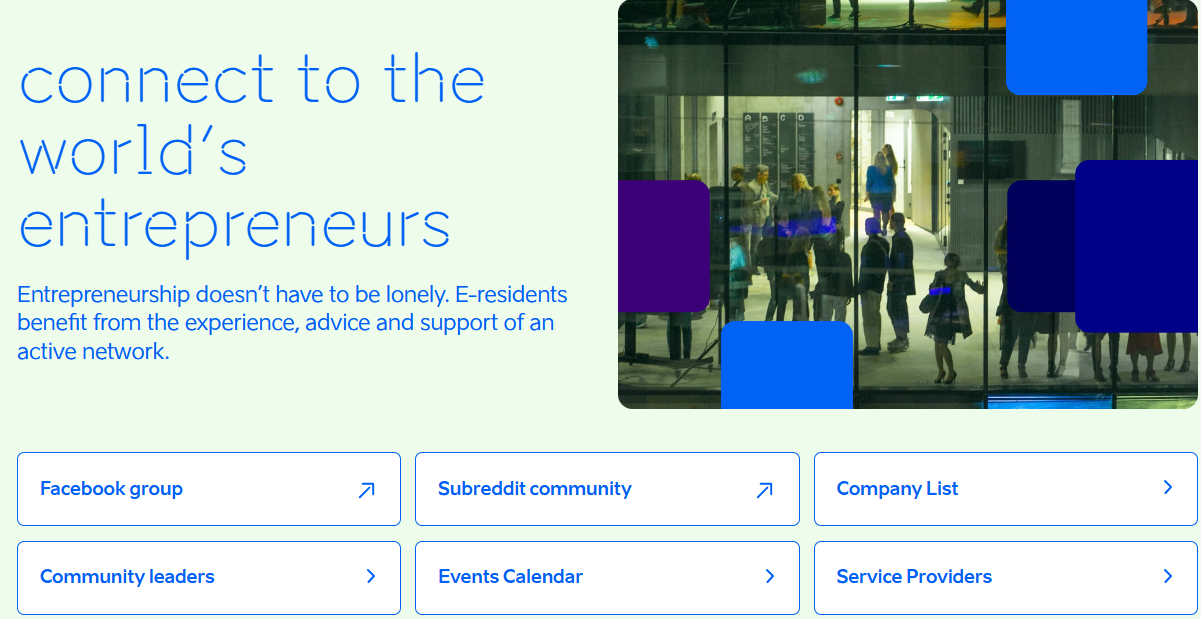View the Community leaders page
1201x619 pixels.
point(209,578)
